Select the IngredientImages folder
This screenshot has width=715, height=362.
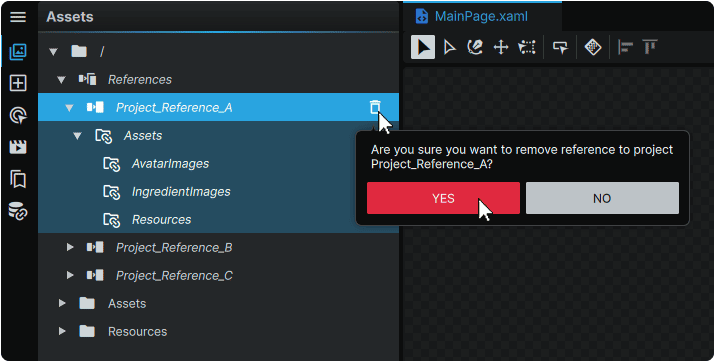(x=181, y=191)
